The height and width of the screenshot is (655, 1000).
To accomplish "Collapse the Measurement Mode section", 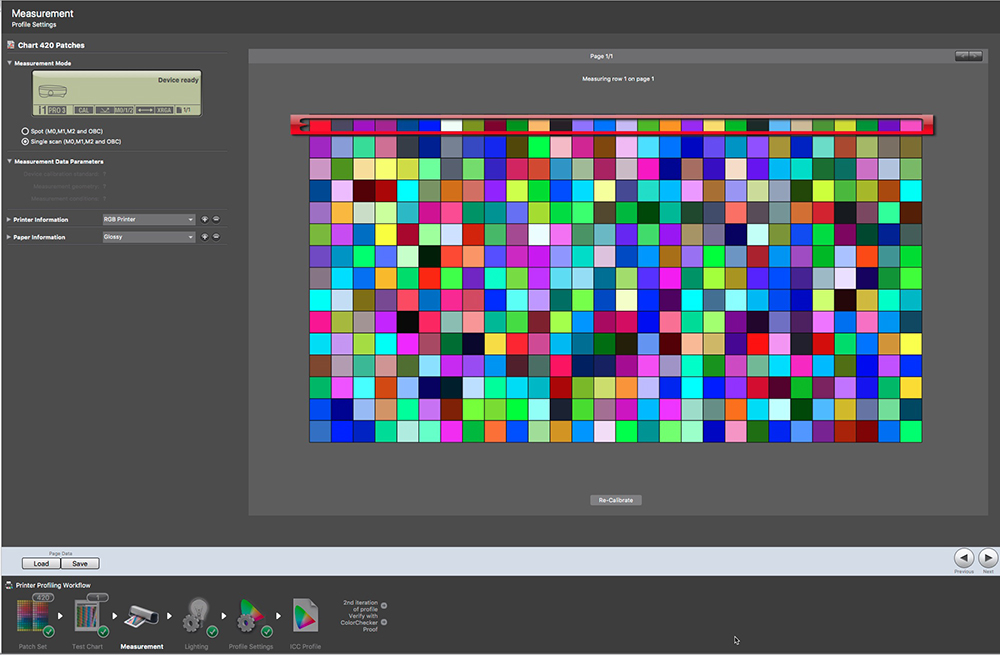I will 10,63.
